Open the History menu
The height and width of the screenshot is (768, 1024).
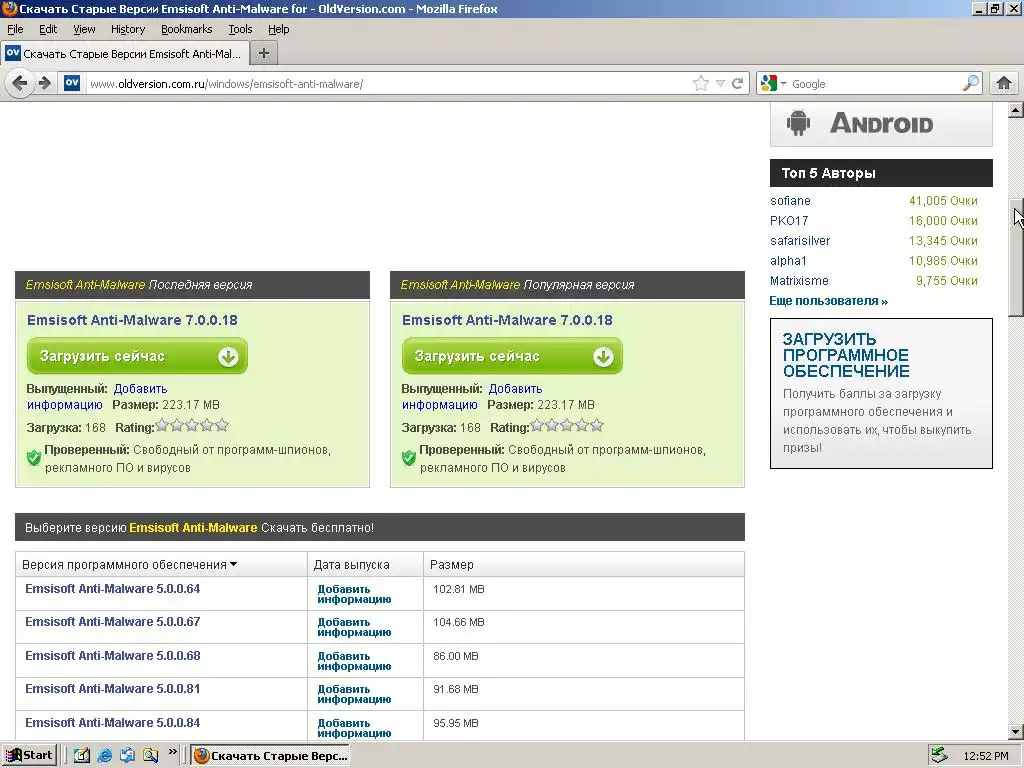[x=128, y=29]
